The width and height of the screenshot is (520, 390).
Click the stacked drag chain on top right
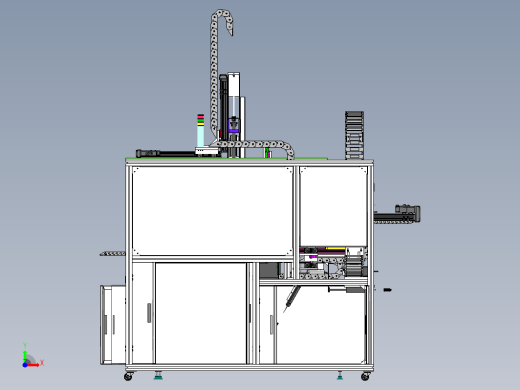click(x=354, y=135)
